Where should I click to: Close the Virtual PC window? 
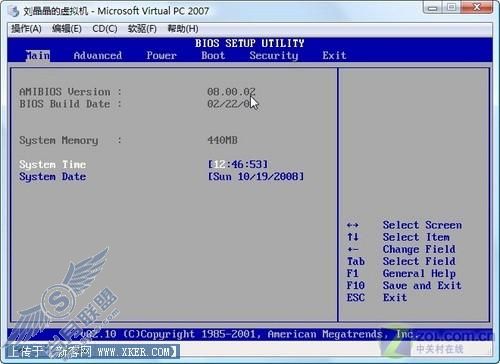click(477, 7)
